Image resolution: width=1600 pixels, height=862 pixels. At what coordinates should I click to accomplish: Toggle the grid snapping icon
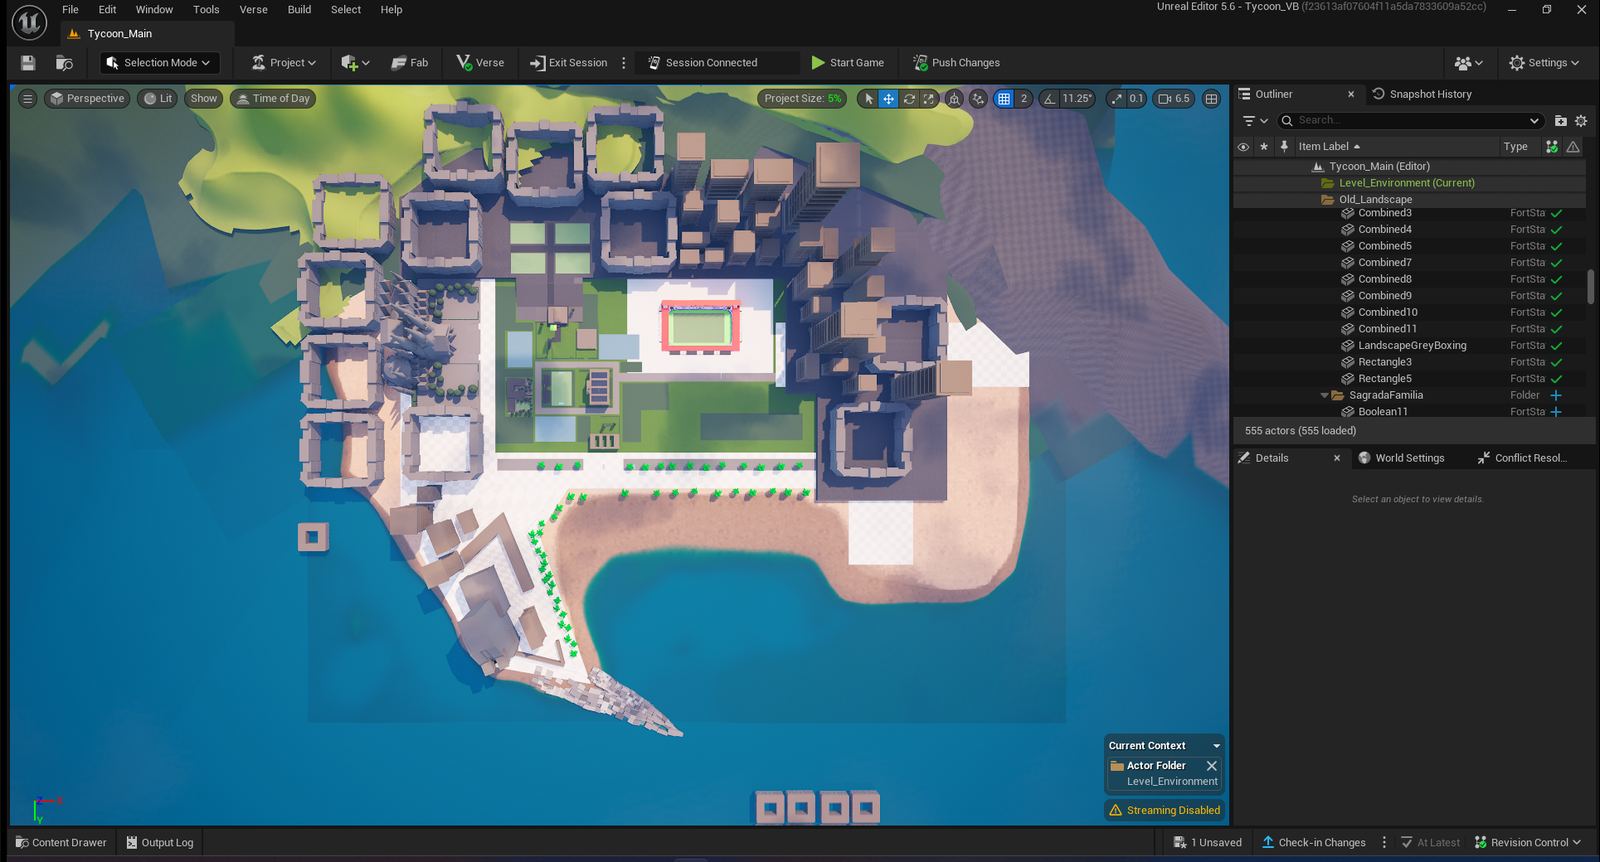pos(1004,99)
